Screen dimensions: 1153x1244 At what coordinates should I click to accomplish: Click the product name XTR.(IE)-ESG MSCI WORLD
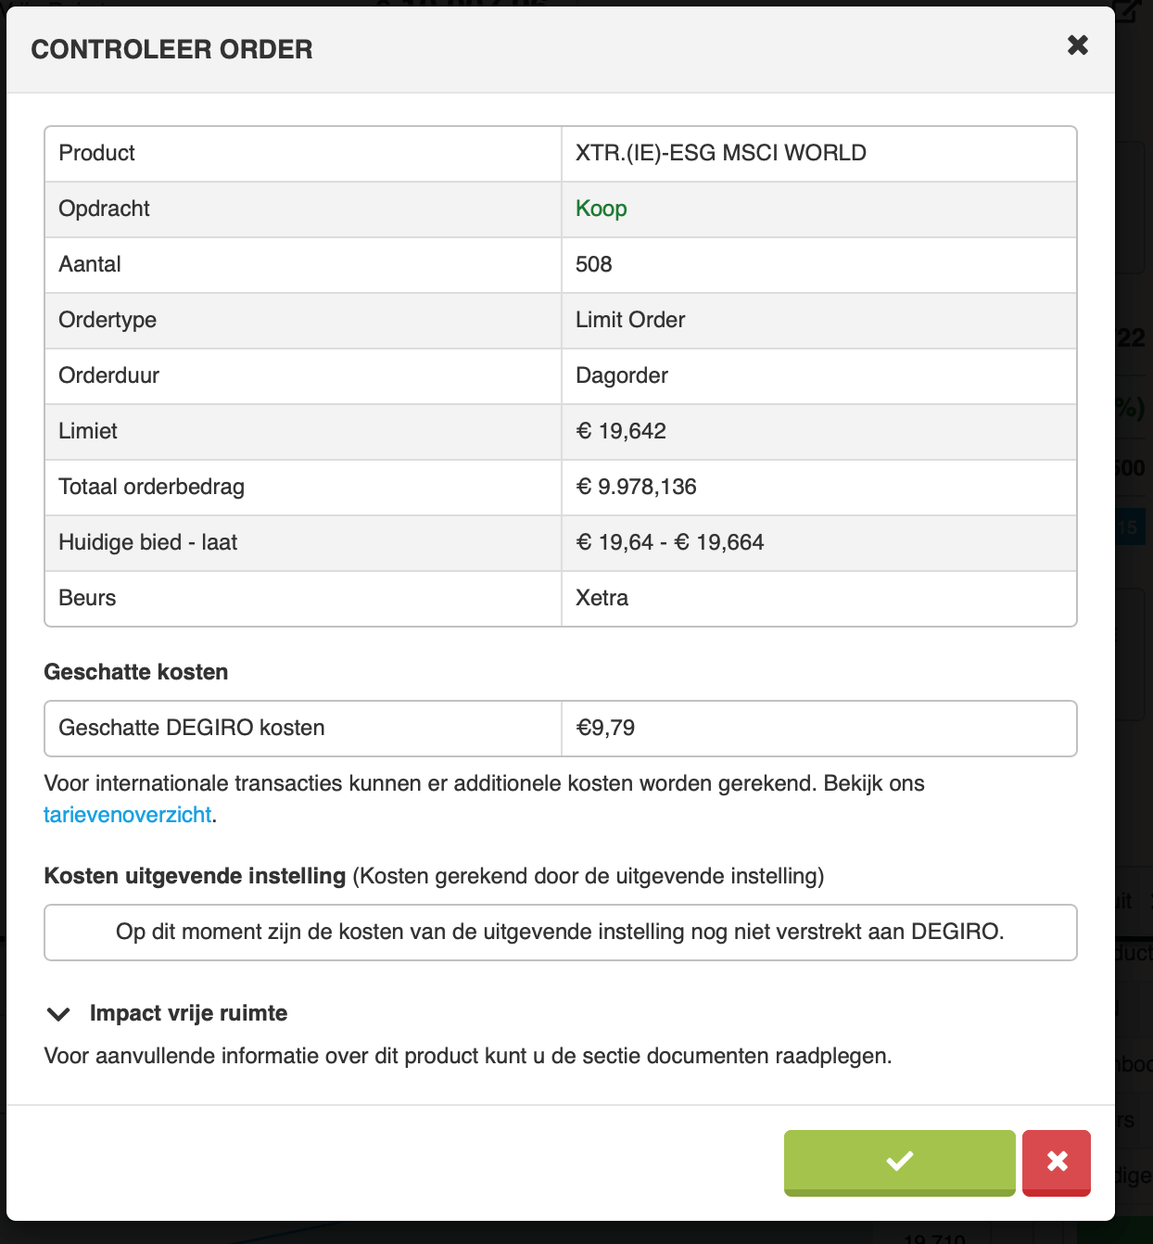720,153
